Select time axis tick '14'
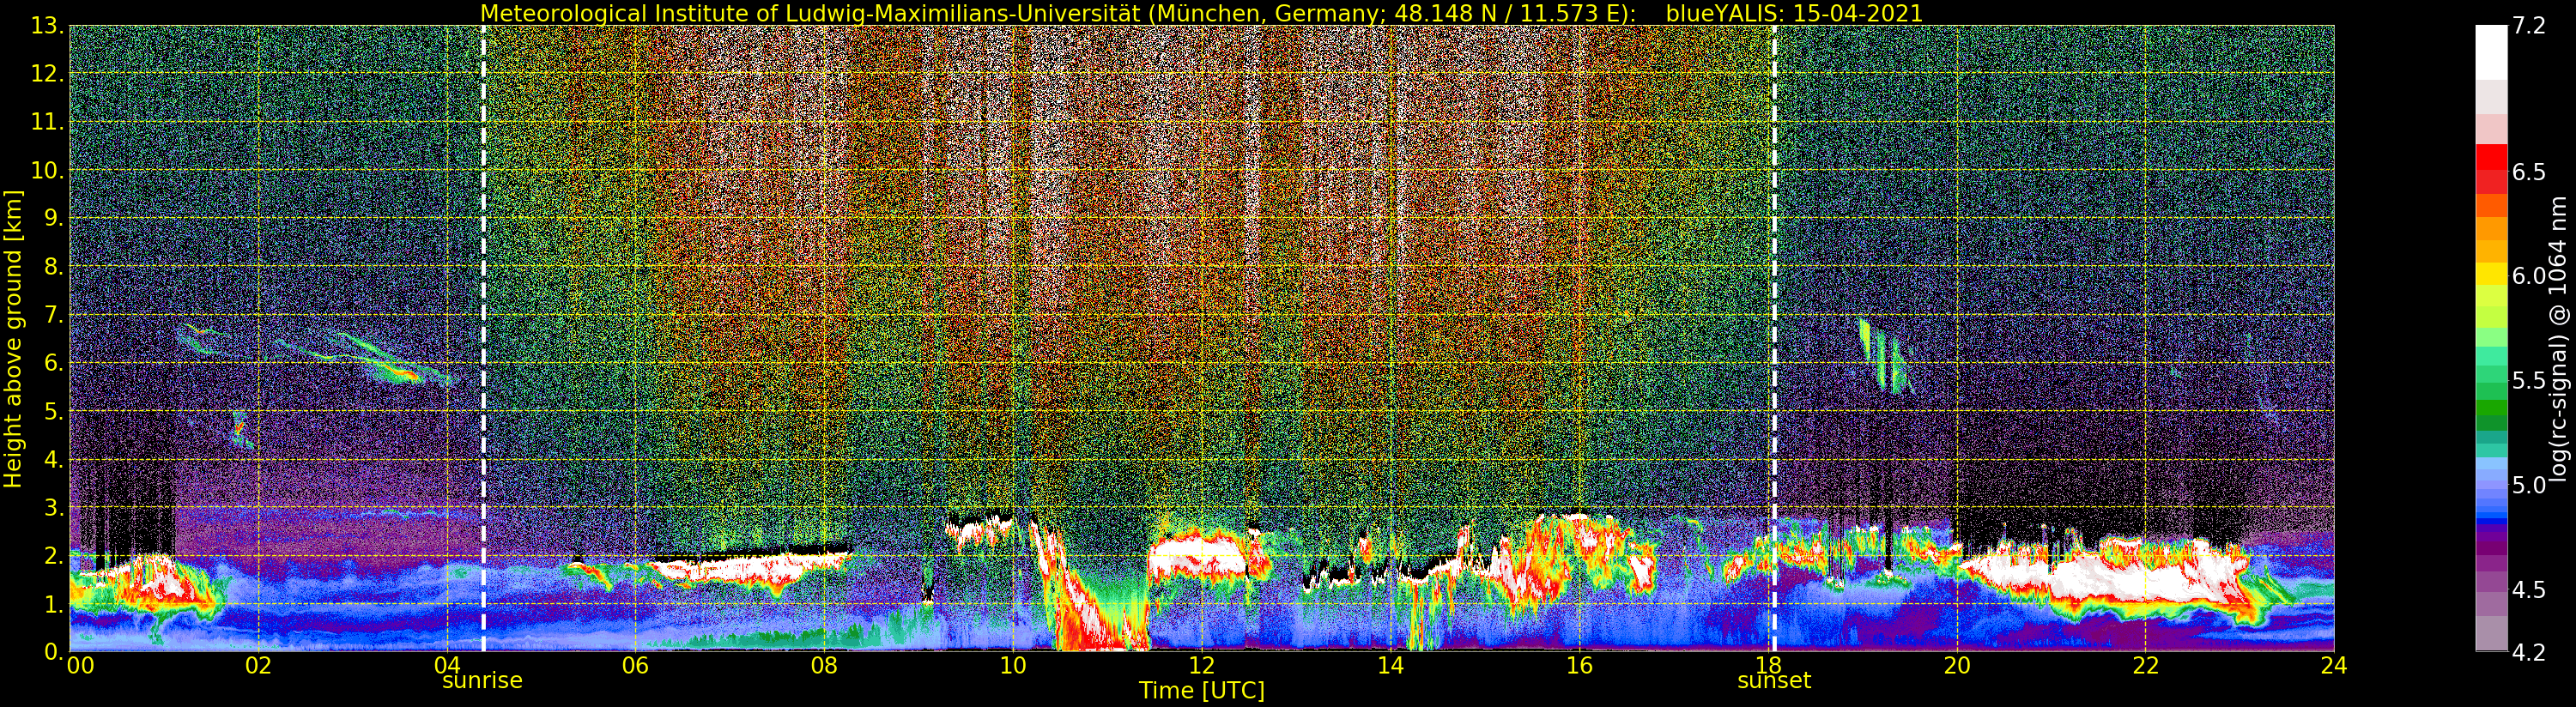Viewport: 2576px width, 707px height. [1390, 665]
